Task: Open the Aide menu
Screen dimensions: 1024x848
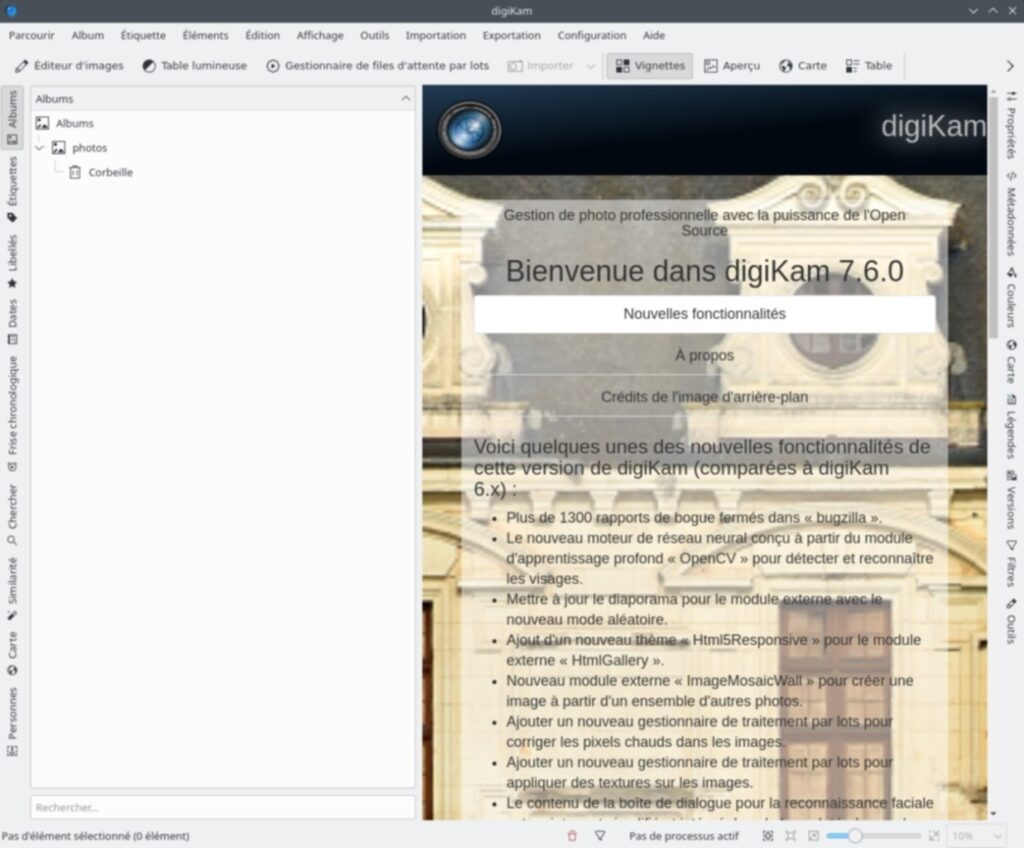Action: tap(654, 35)
